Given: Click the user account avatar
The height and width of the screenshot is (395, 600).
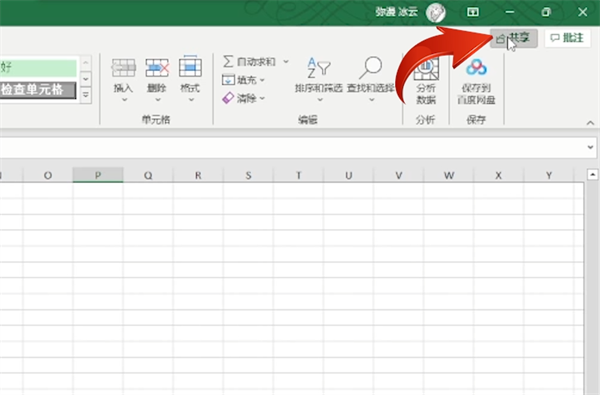Looking at the screenshot, I should [436, 12].
